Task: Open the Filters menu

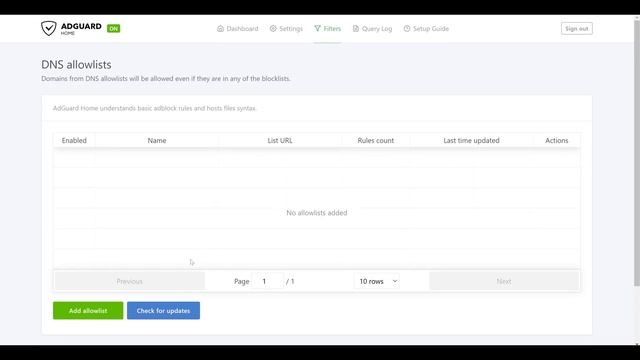Action: (x=327, y=29)
